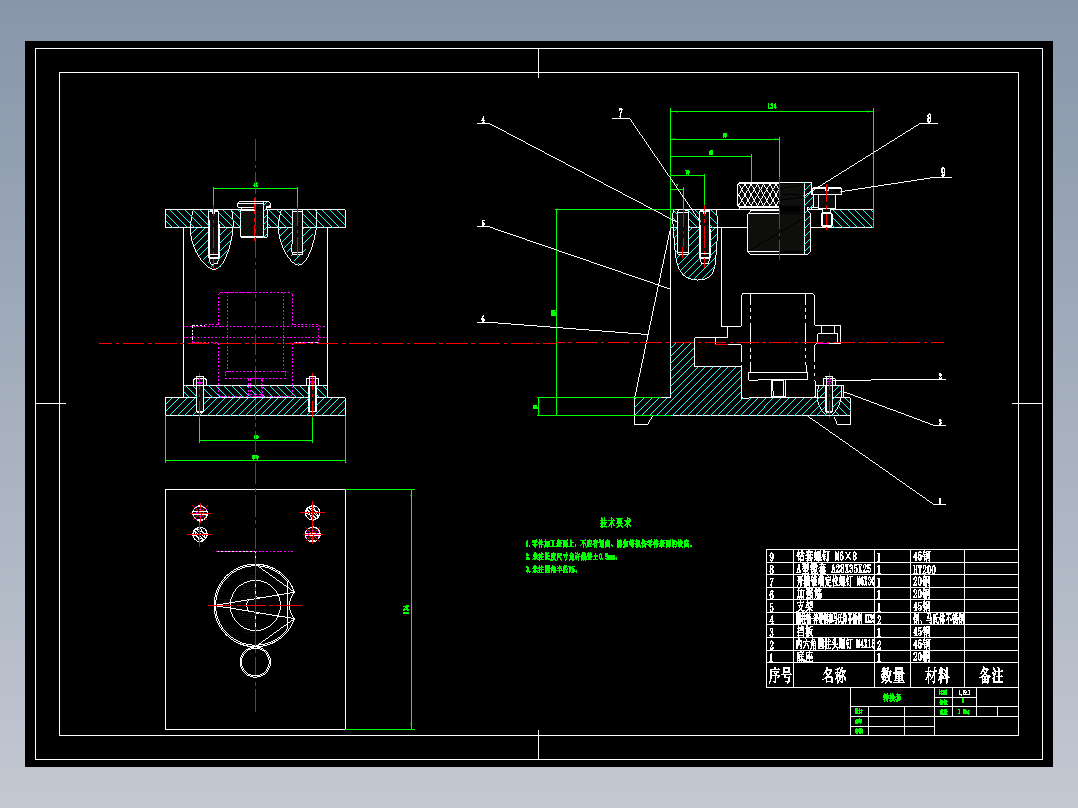Select balloon number 5 on section view
This screenshot has width=1078, height=808.
(483, 223)
